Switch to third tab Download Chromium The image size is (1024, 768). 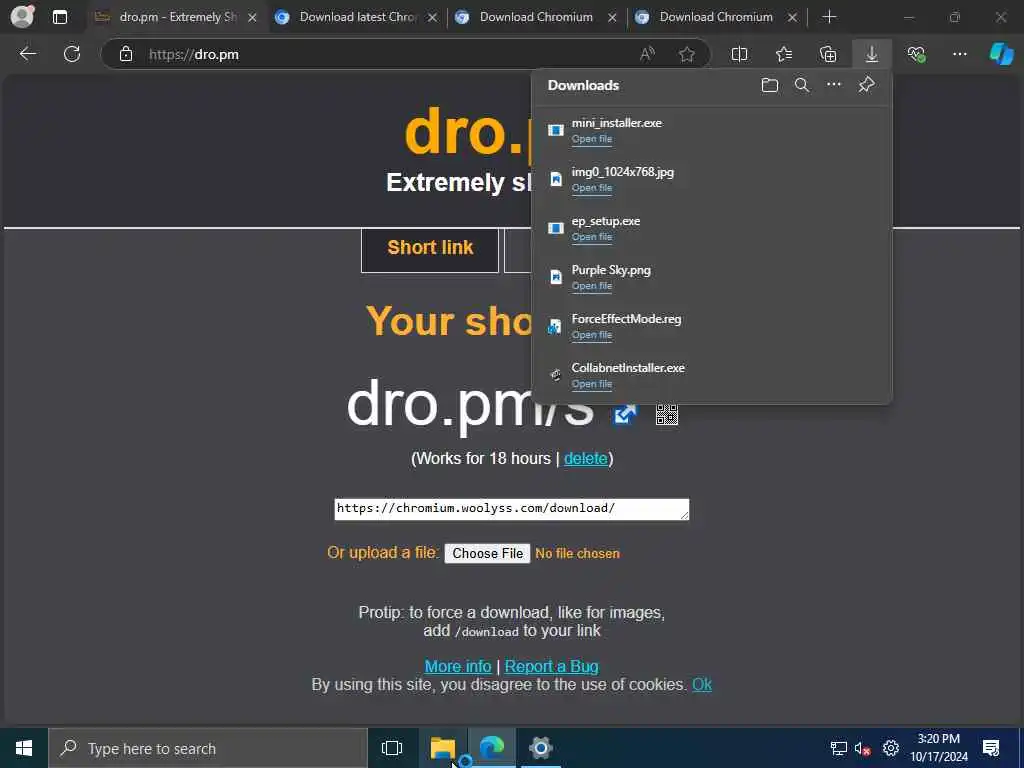[536, 17]
